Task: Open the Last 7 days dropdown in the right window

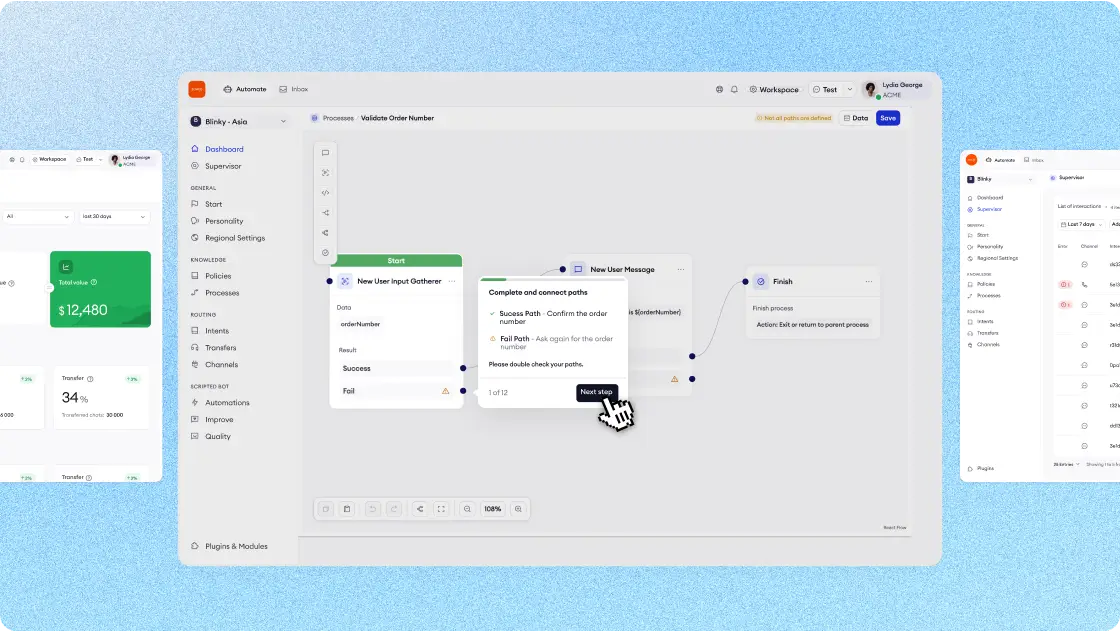Action: click(x=1081, y=224)
